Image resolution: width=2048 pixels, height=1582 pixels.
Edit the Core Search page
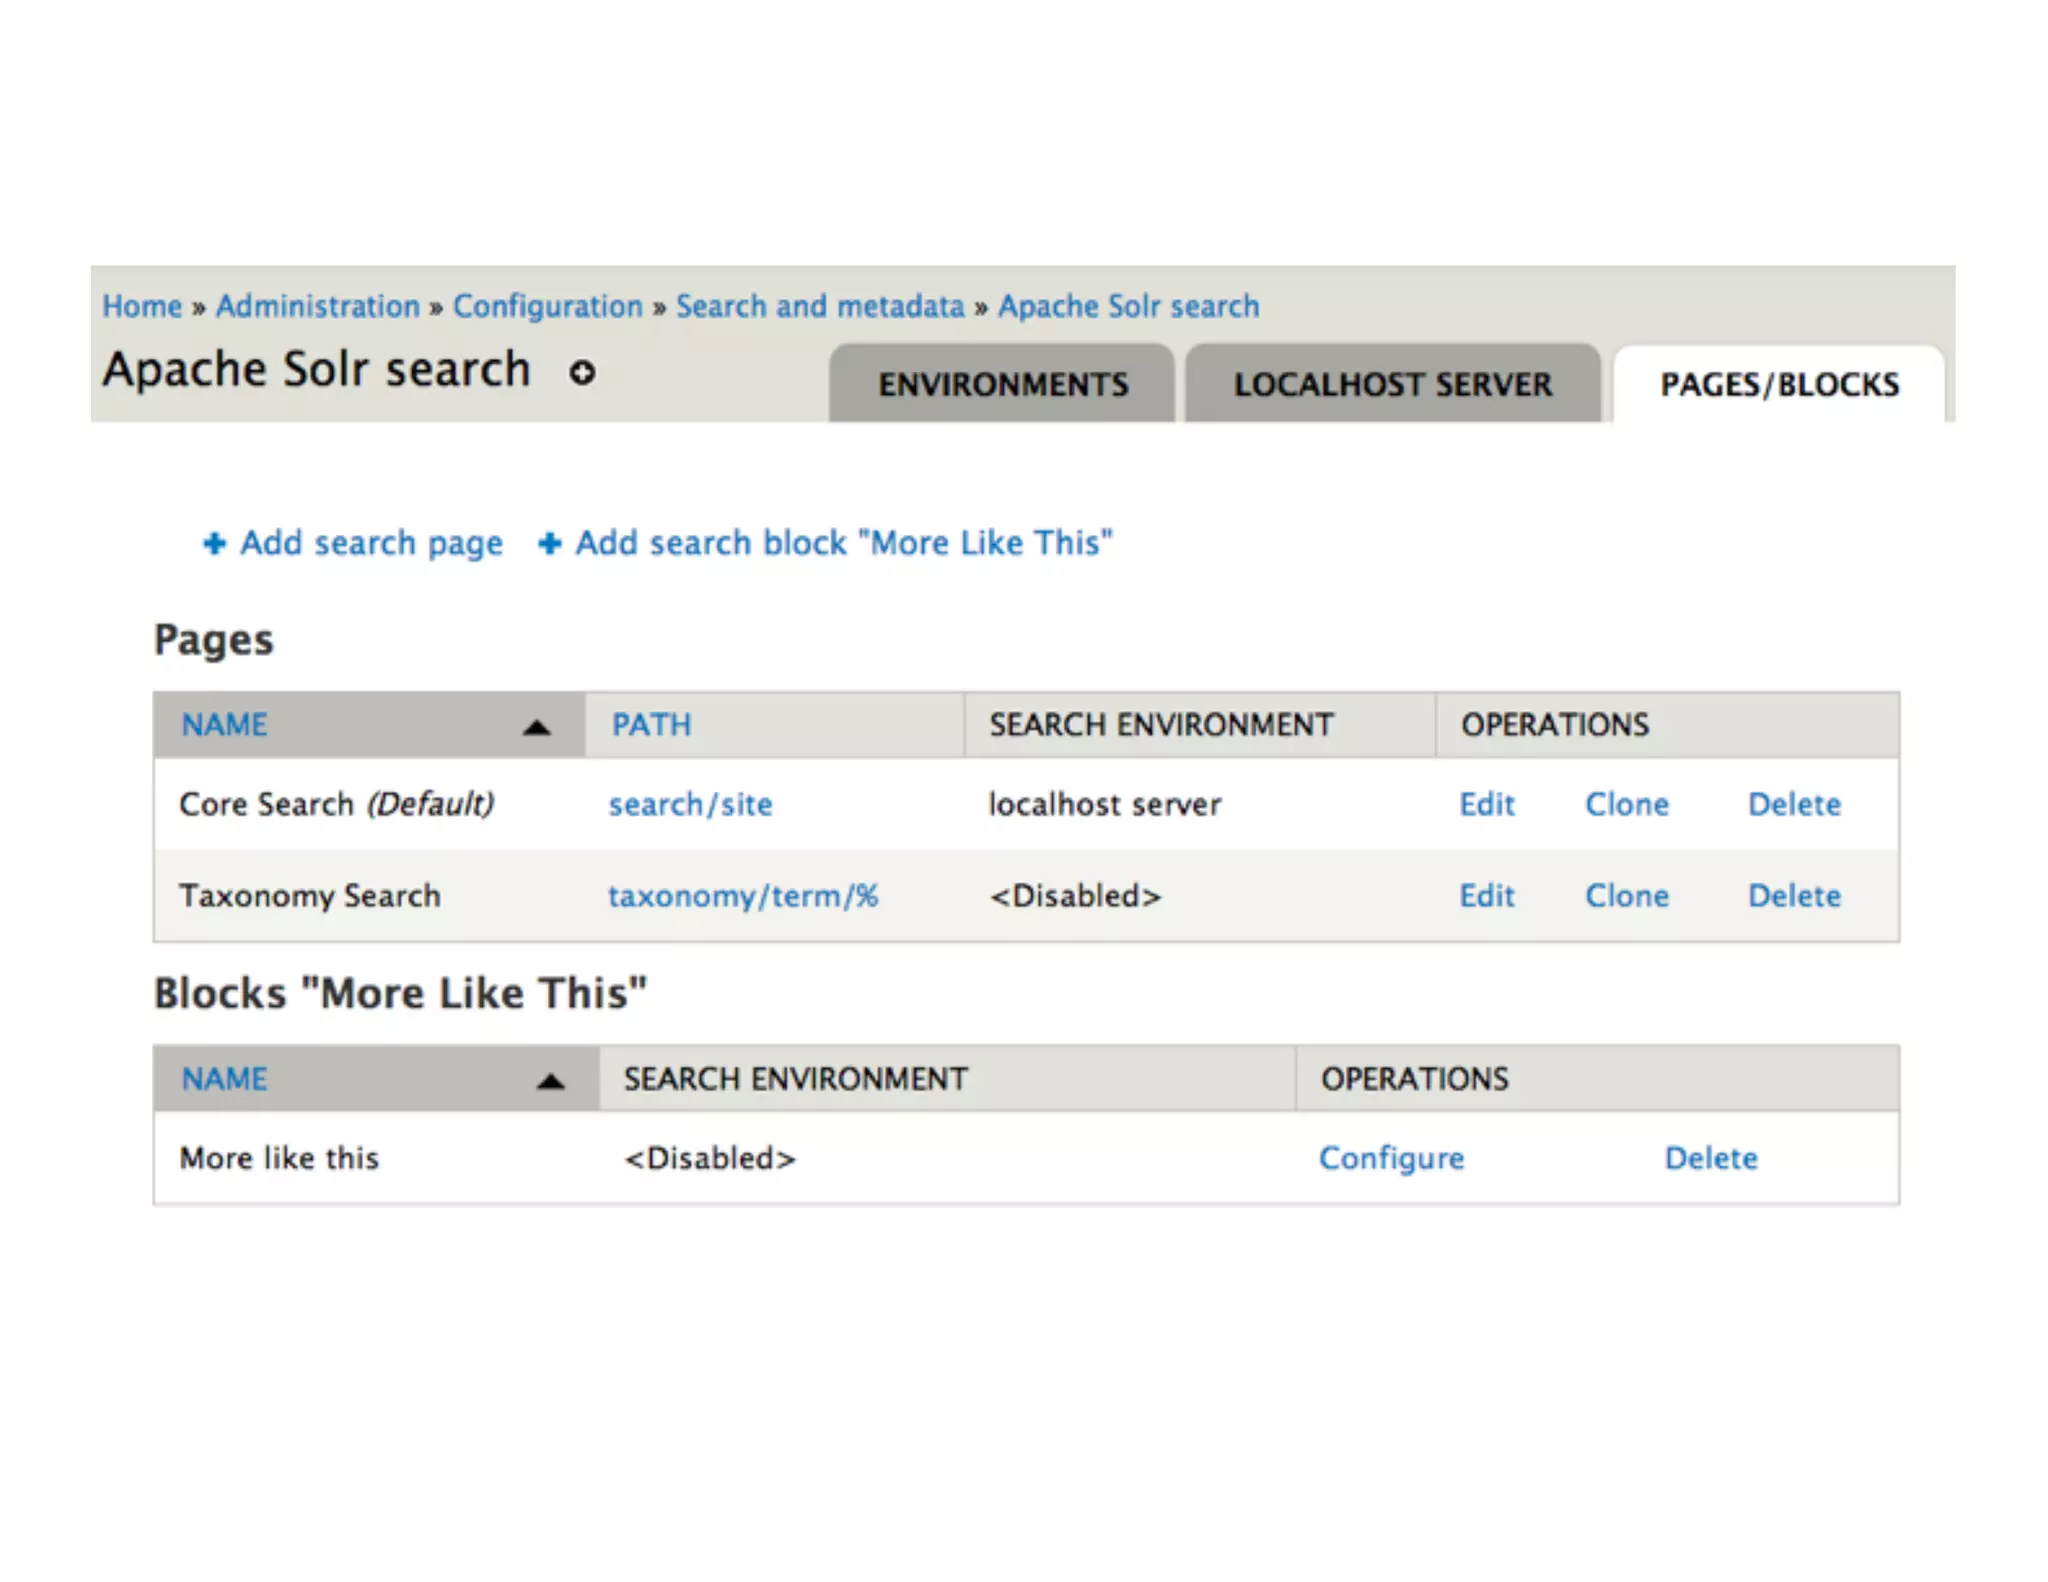[x=1486, y=804]
